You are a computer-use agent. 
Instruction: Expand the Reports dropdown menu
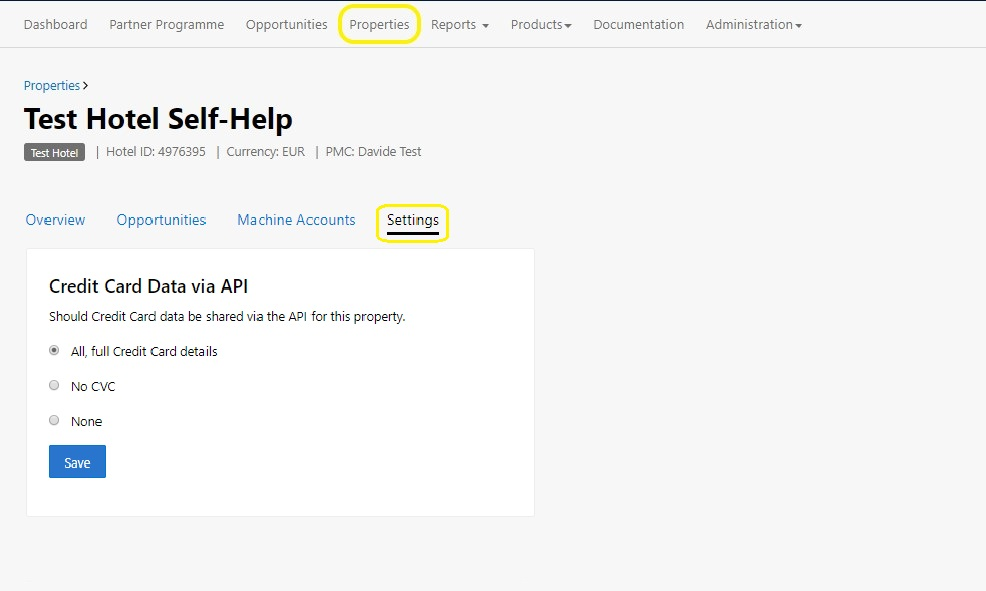coord(459,24)
